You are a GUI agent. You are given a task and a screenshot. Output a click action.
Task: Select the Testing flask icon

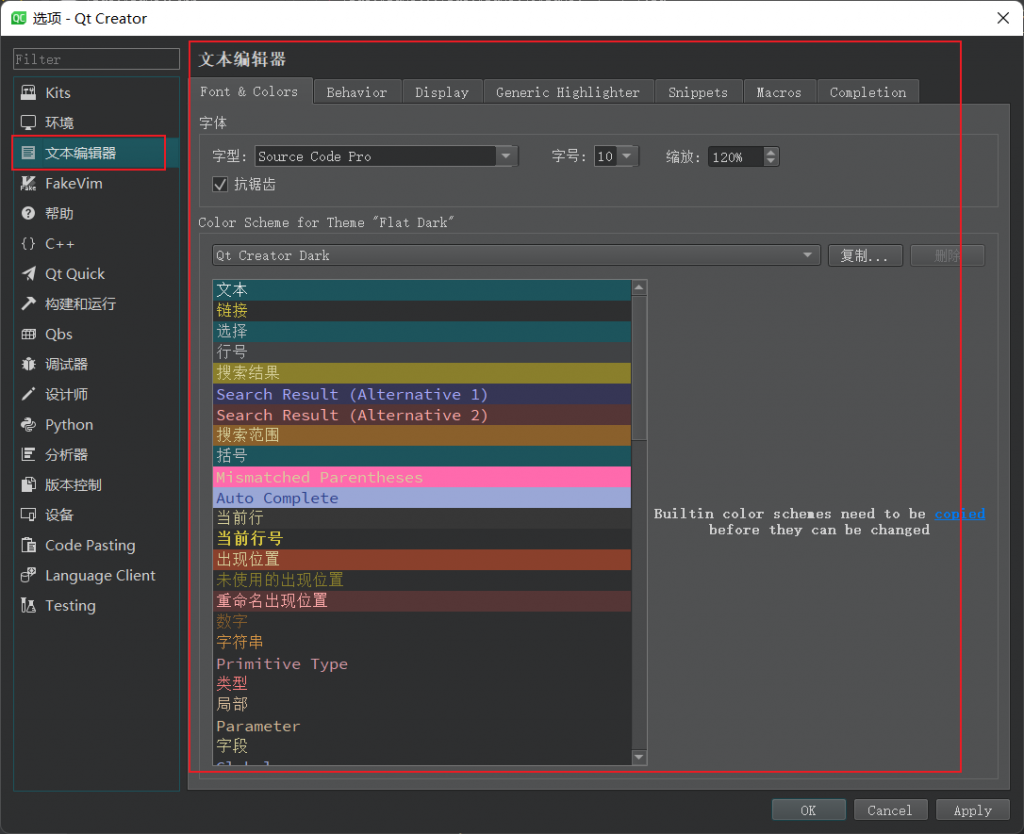coord(28,605)
